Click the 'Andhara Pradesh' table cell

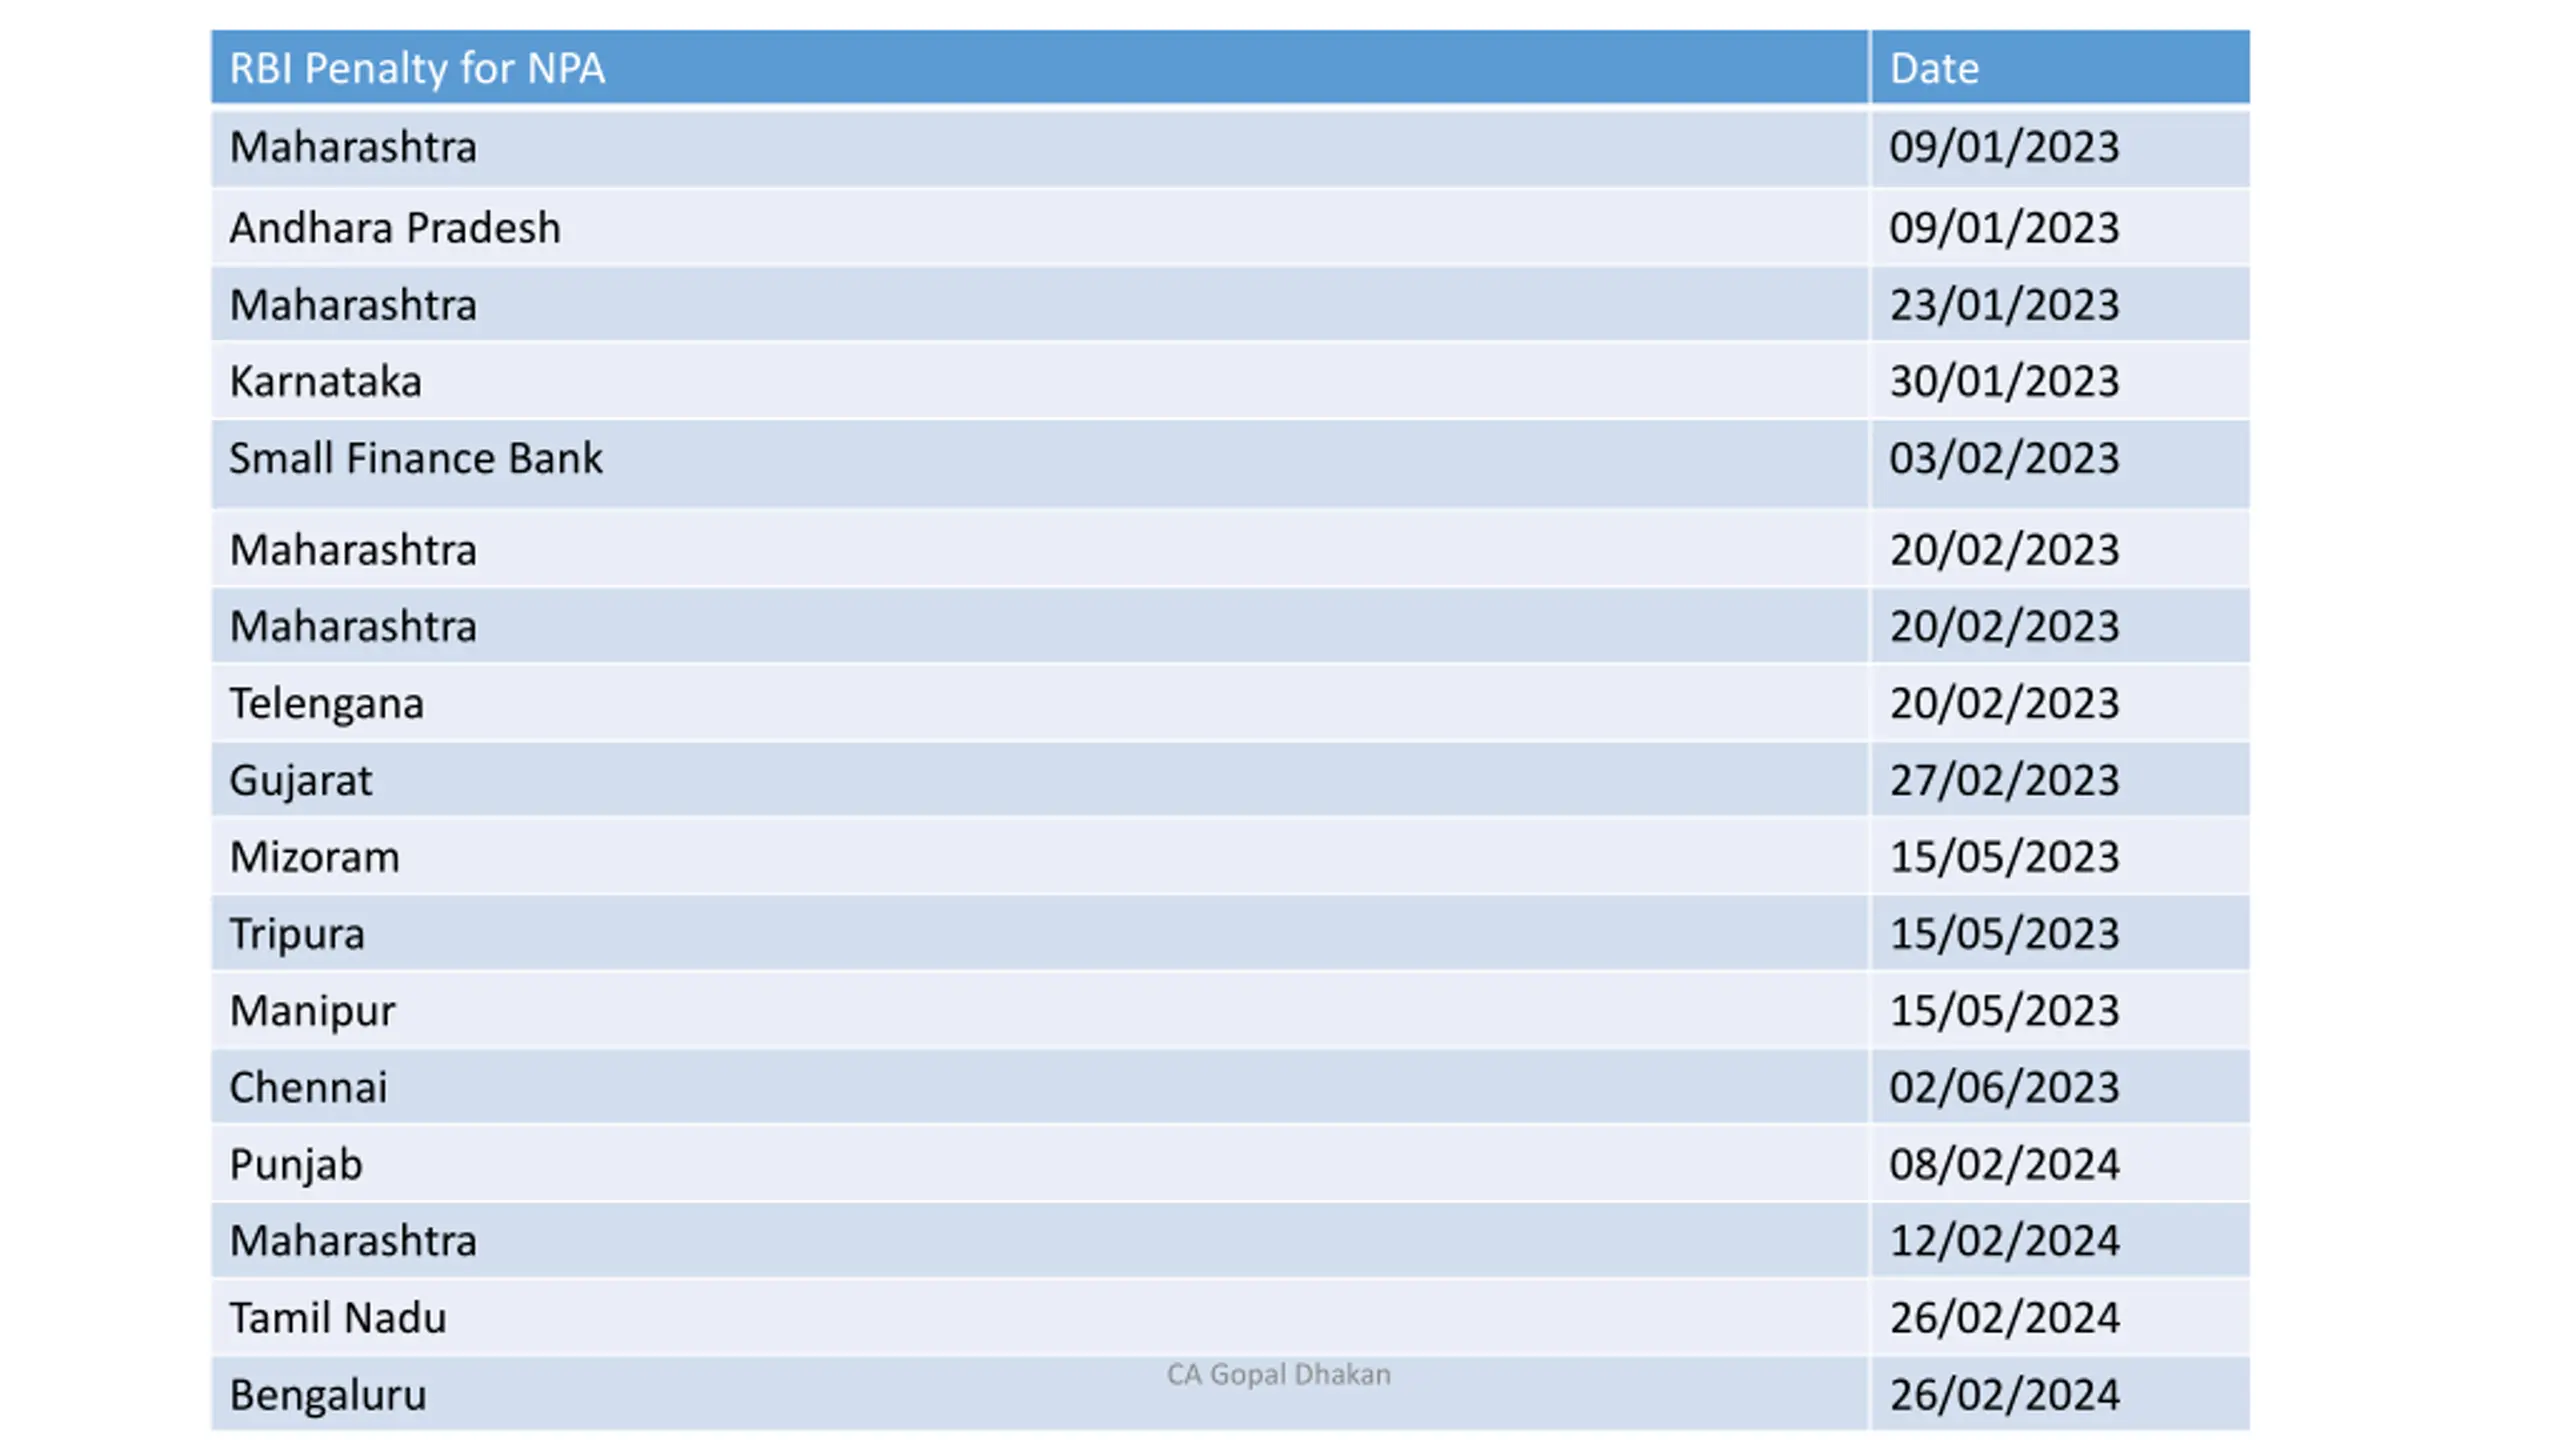(1039, 228)
